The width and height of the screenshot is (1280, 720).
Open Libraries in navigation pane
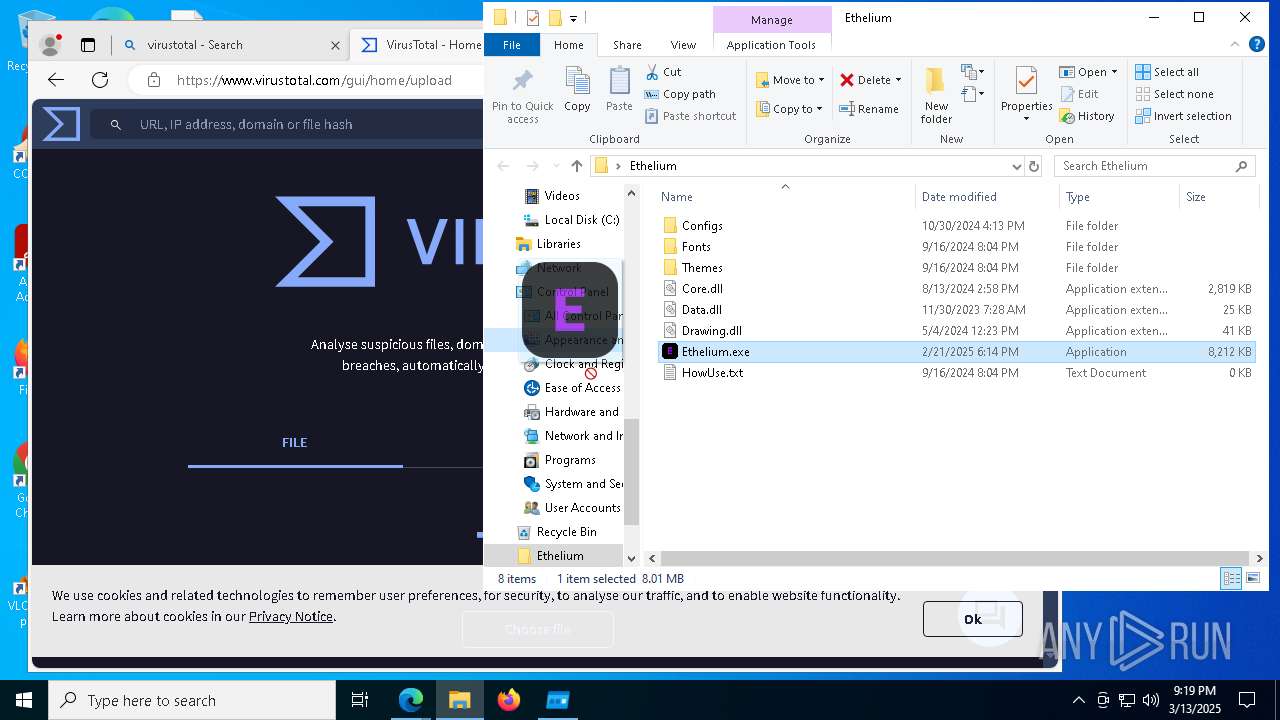point(557,244)
